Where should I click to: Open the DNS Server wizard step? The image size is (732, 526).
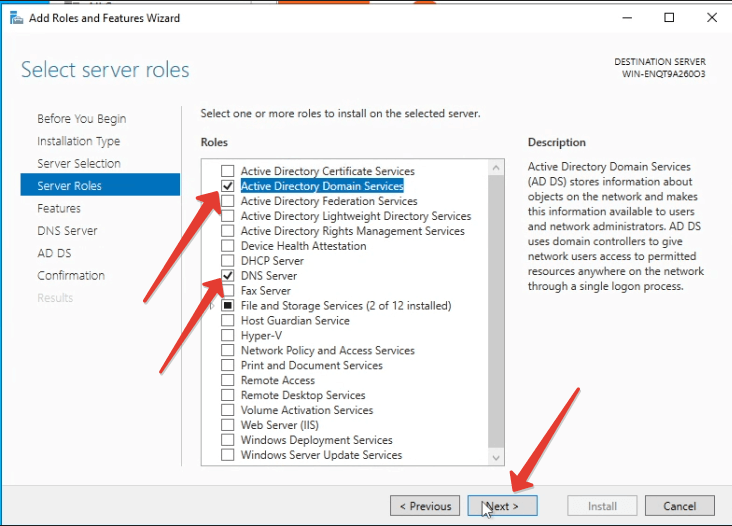point(67,231)
